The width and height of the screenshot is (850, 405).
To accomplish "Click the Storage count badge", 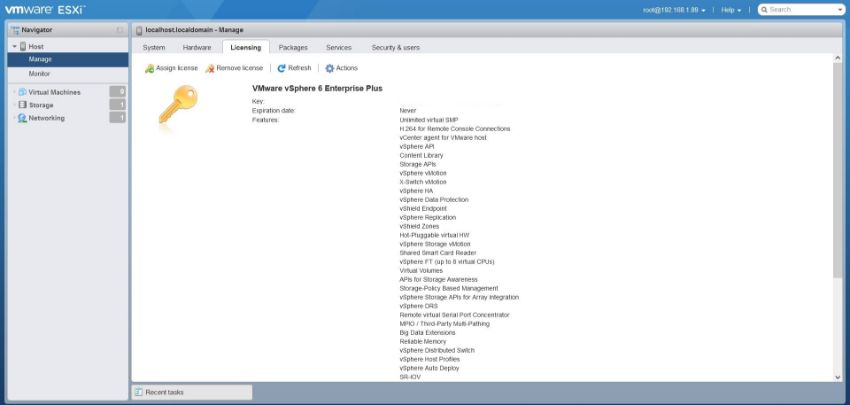I will point(118,105).
